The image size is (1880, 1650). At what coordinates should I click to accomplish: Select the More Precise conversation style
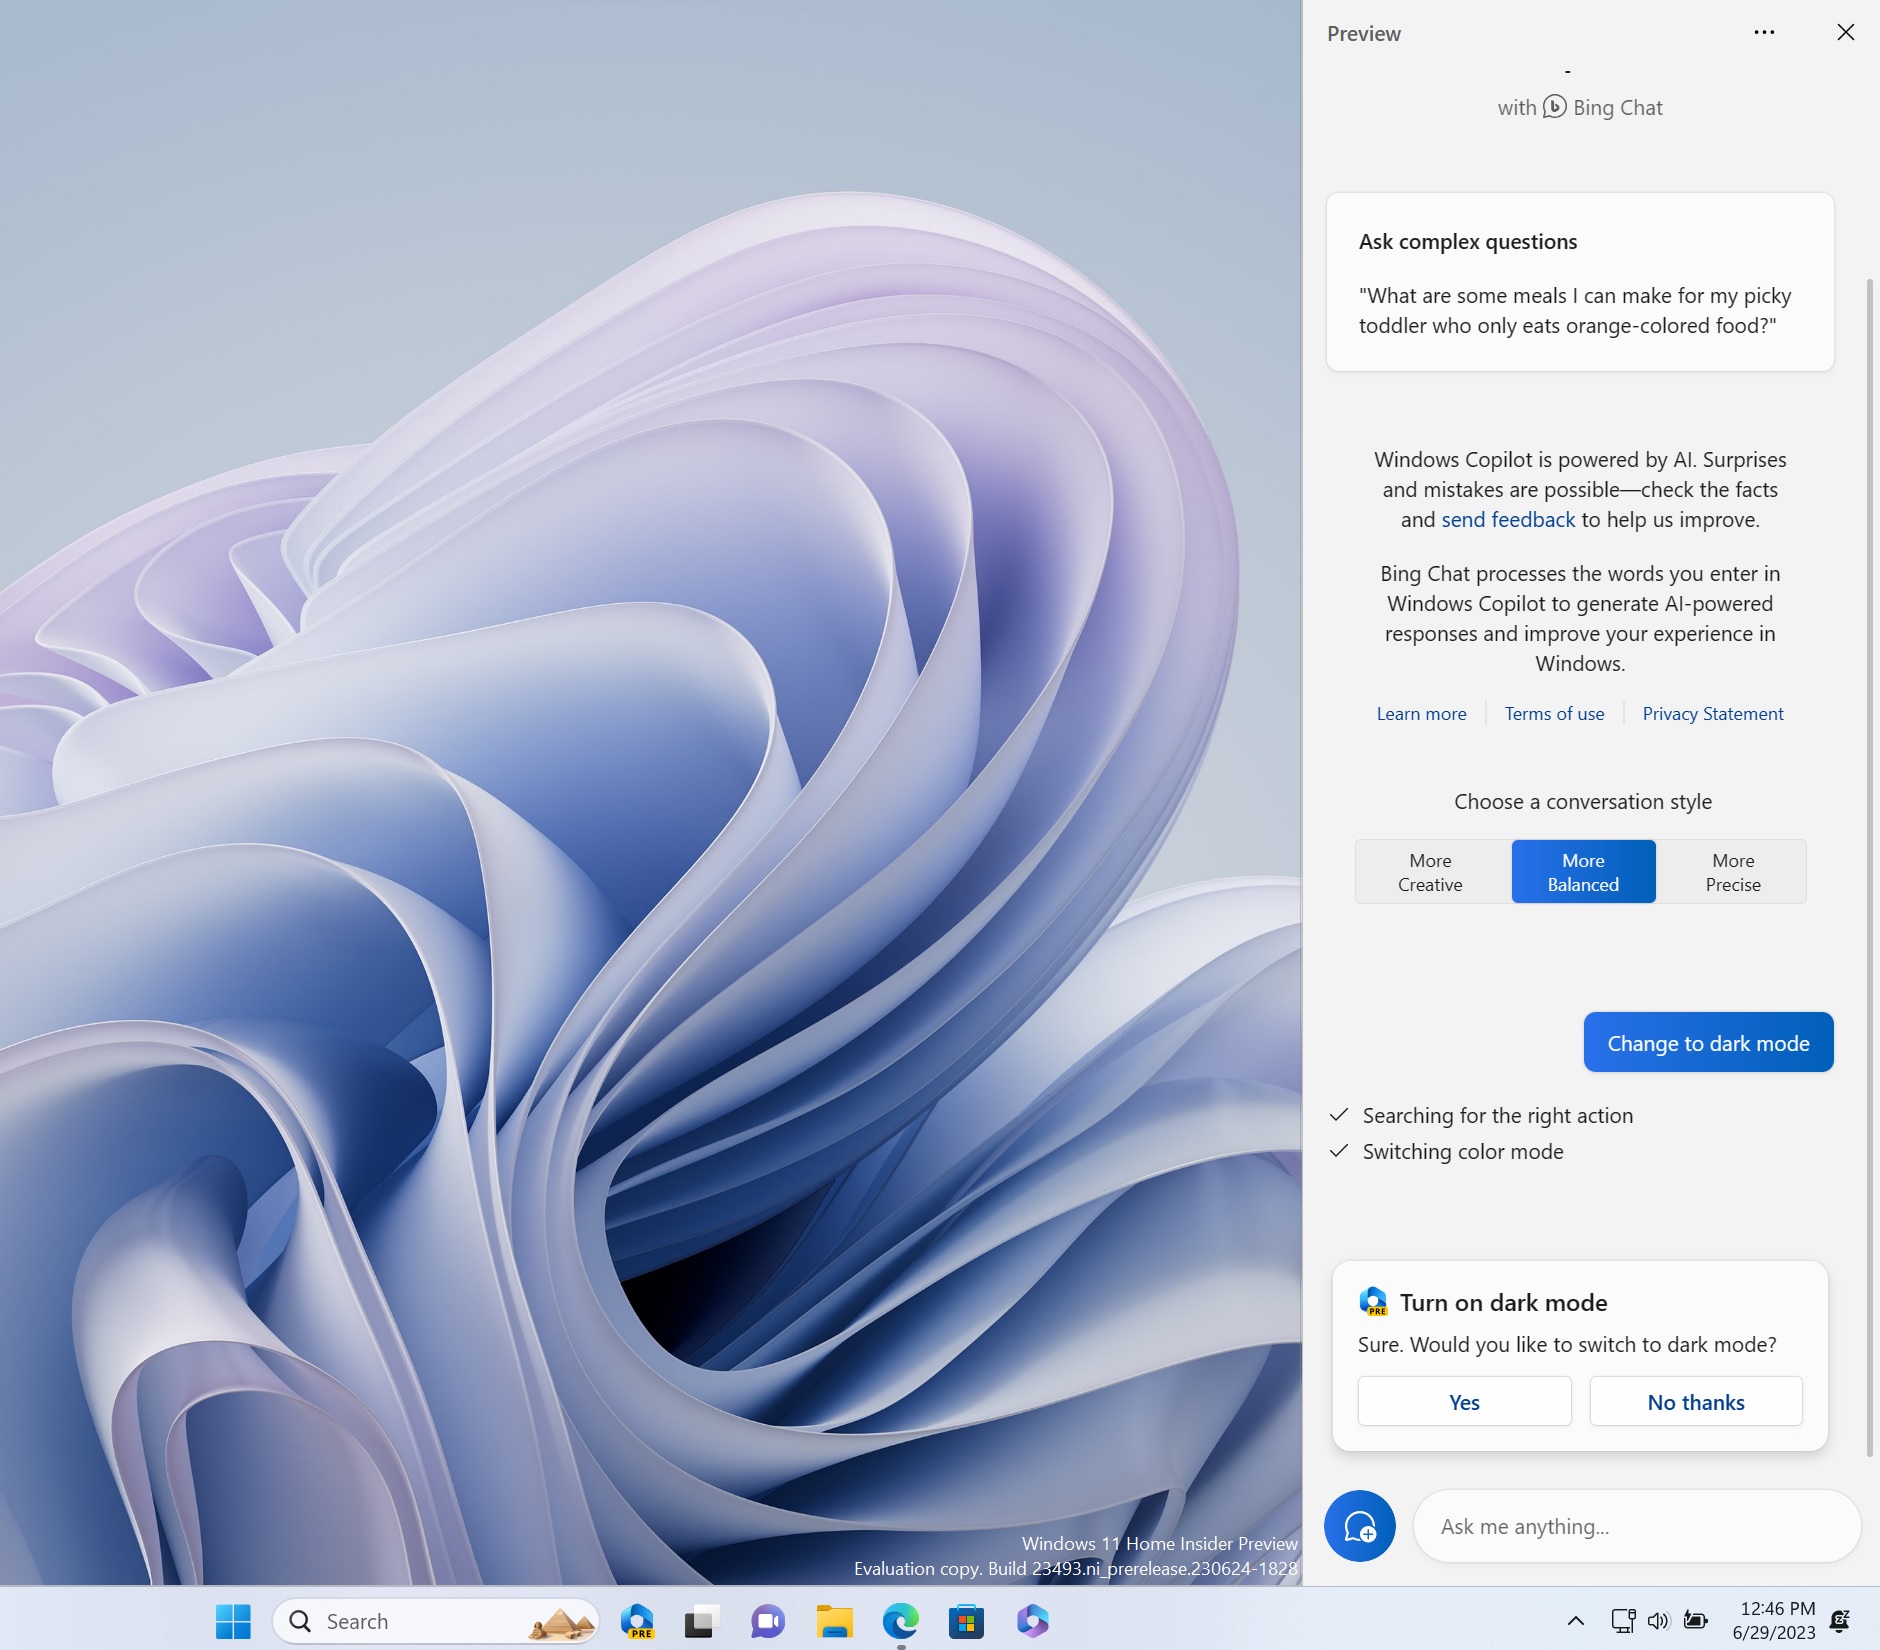(1733, 871)
